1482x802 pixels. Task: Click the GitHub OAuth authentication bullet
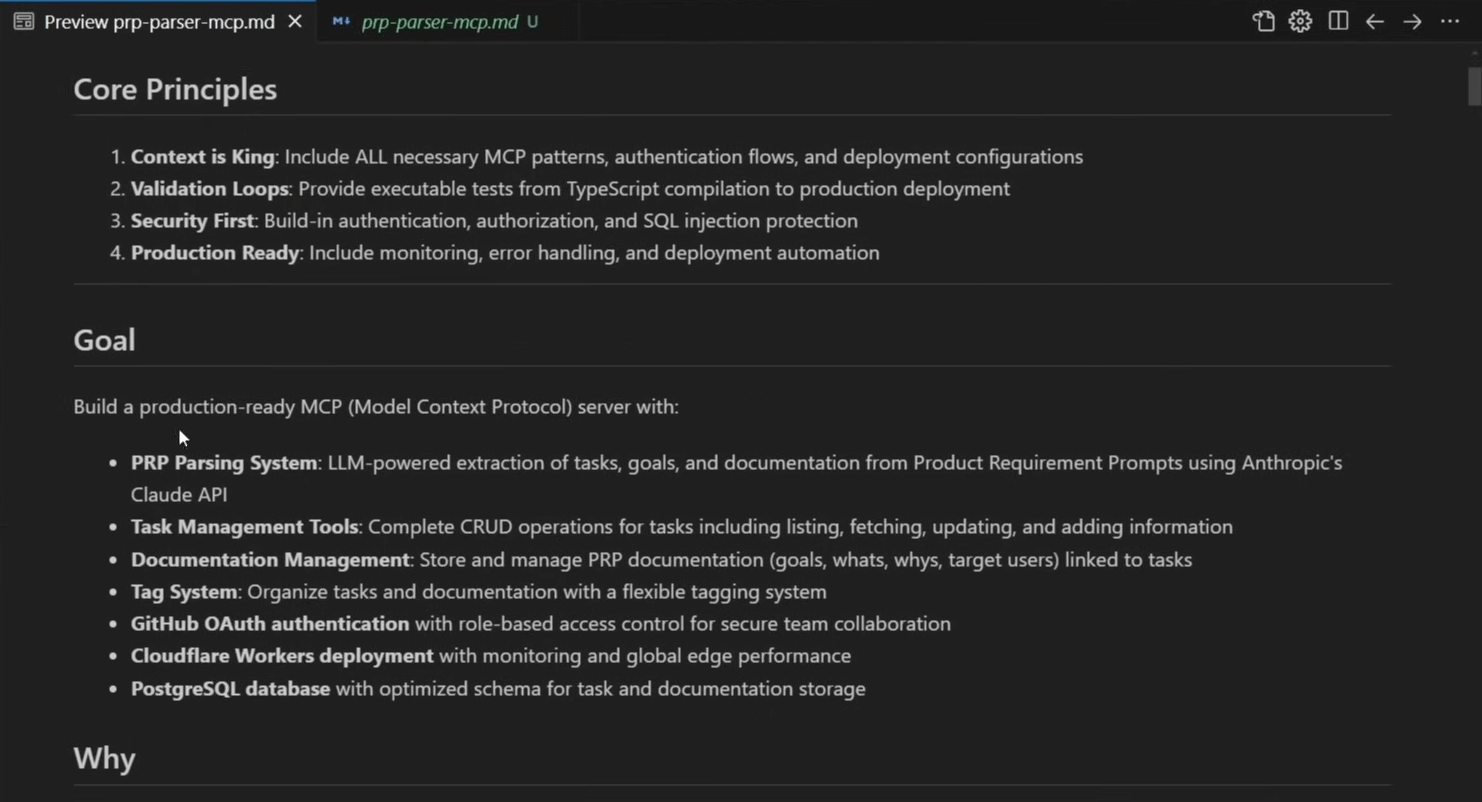click(x=540, y=624)
